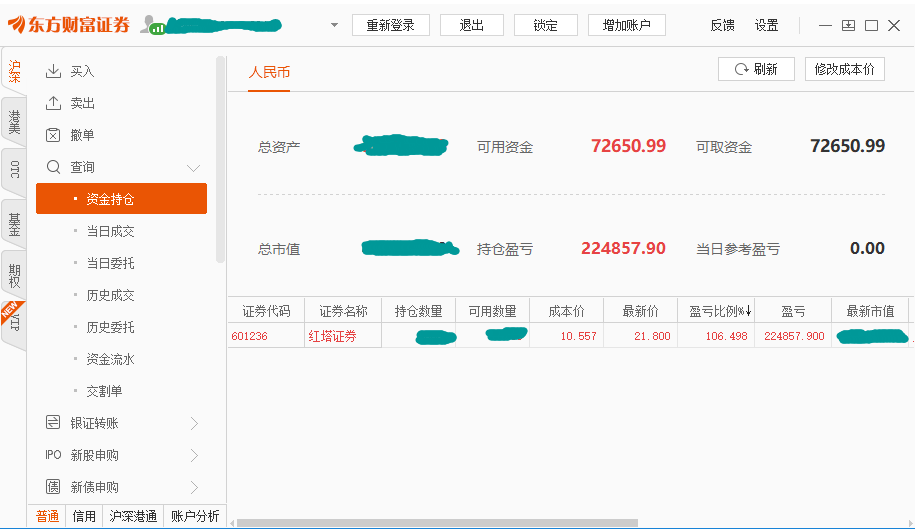Click the 盈亏 column header

(x=793, y=311)
